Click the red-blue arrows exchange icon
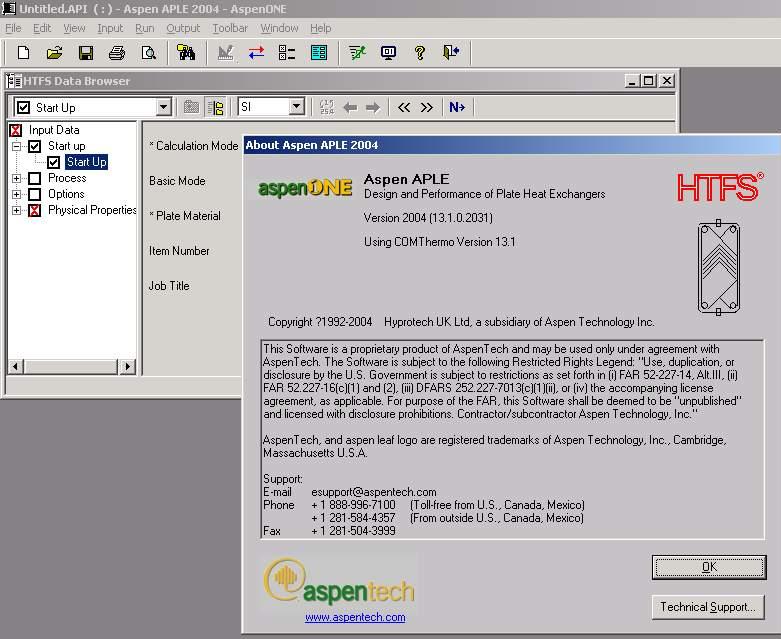This screenshot has height=639, width=781. click(257, 52)
